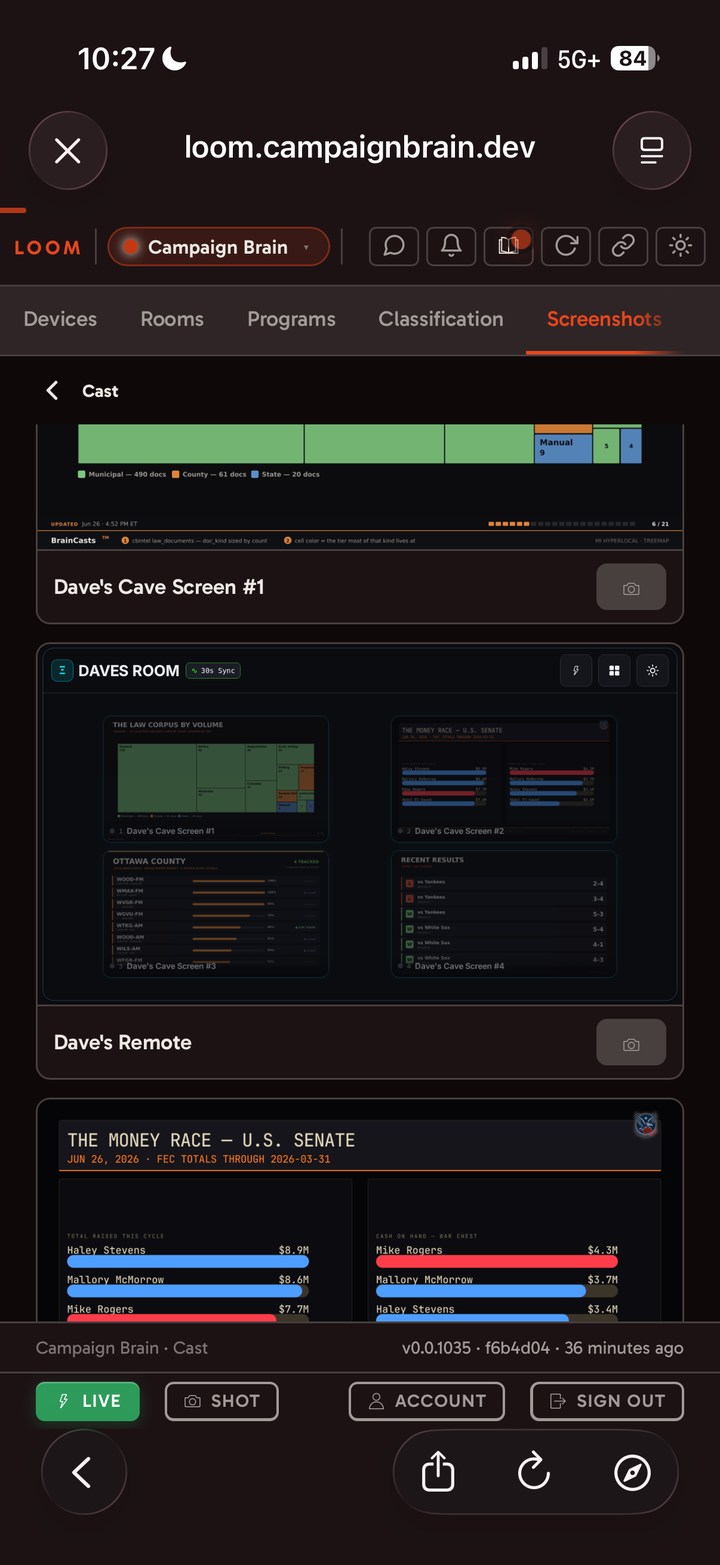Open the chat bubble icon
The height and width of the screenshot is (1565, 720).
pos(394,246)
